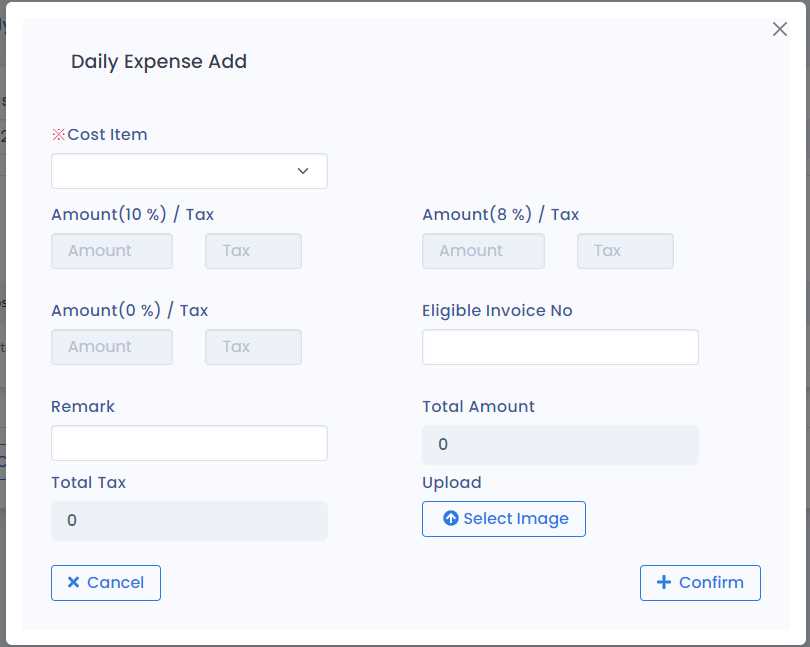This screenshot has width=810, height=647.
Task: Focus the Amount(10 %) amount field
Action: pos(112,251)
